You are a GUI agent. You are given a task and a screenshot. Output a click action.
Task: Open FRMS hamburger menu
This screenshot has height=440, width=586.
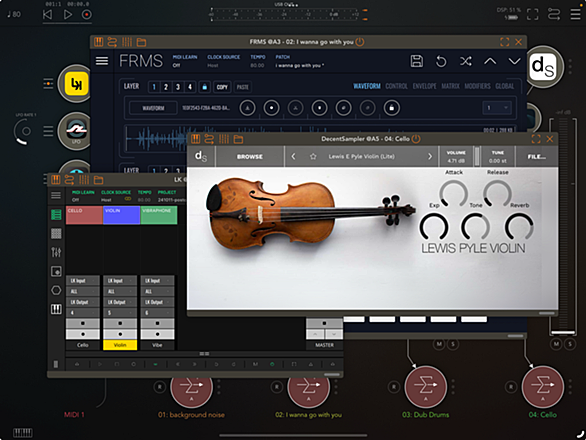click(x=102, y=61)
